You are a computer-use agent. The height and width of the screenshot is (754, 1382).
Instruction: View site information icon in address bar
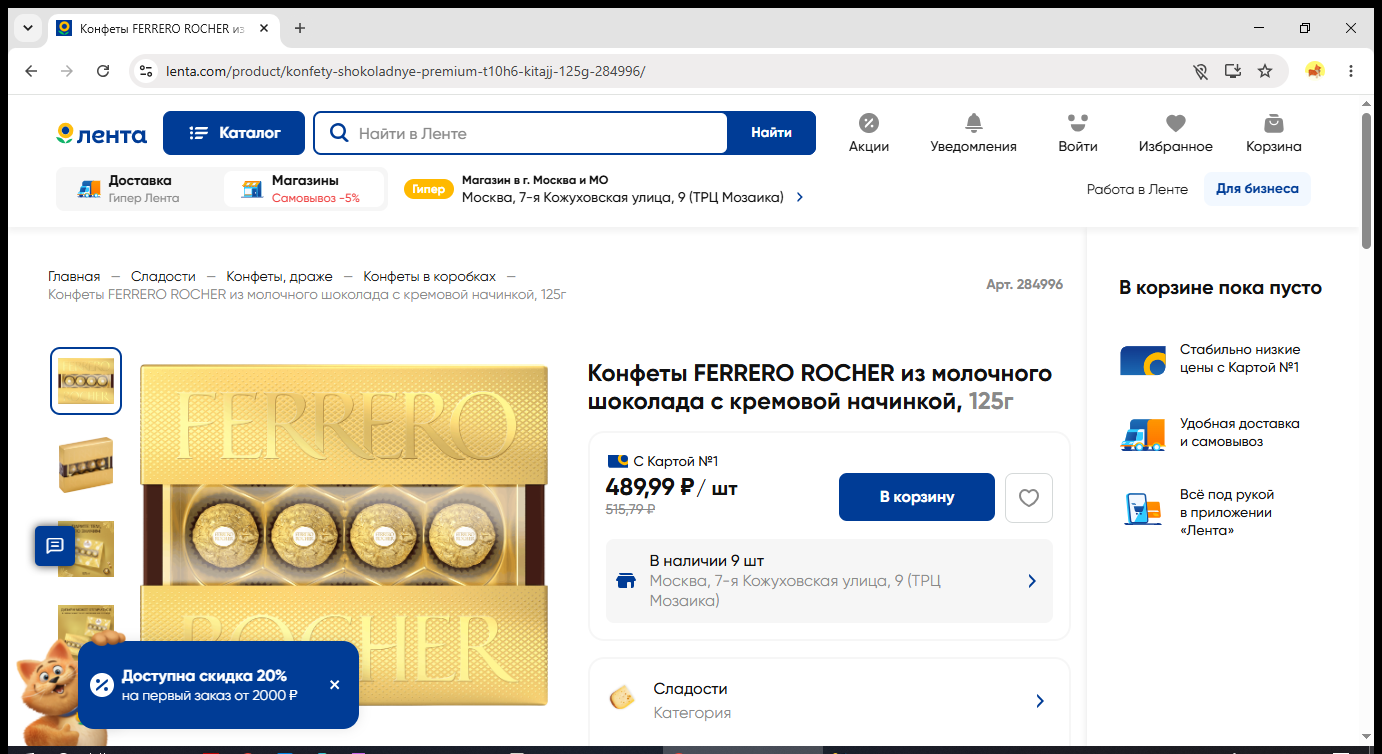[x=146, y=71]
